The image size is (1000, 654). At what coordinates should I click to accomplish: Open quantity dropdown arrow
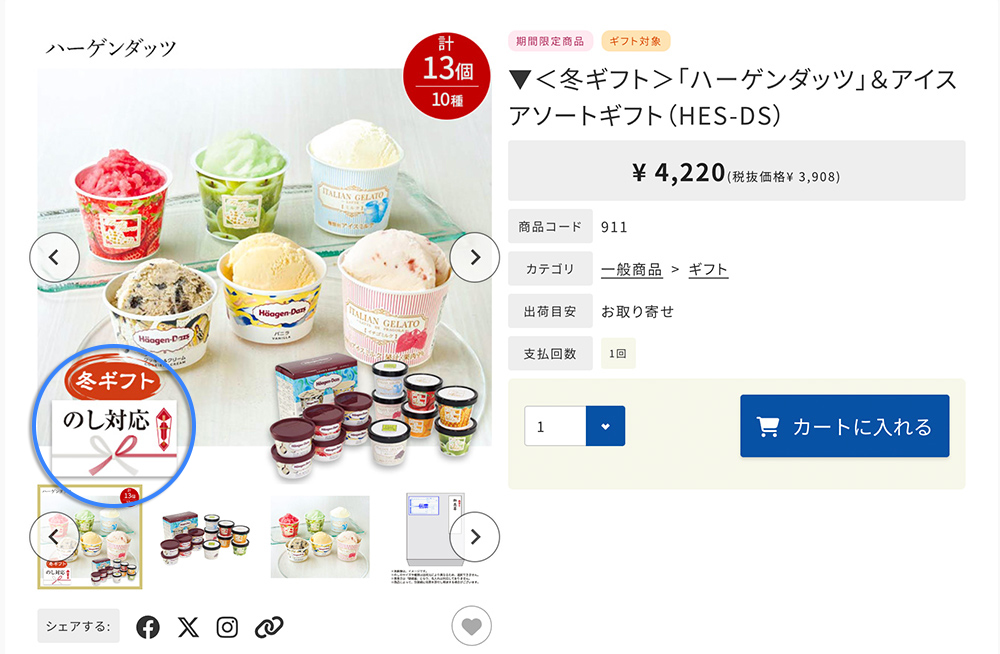point(605,426)
